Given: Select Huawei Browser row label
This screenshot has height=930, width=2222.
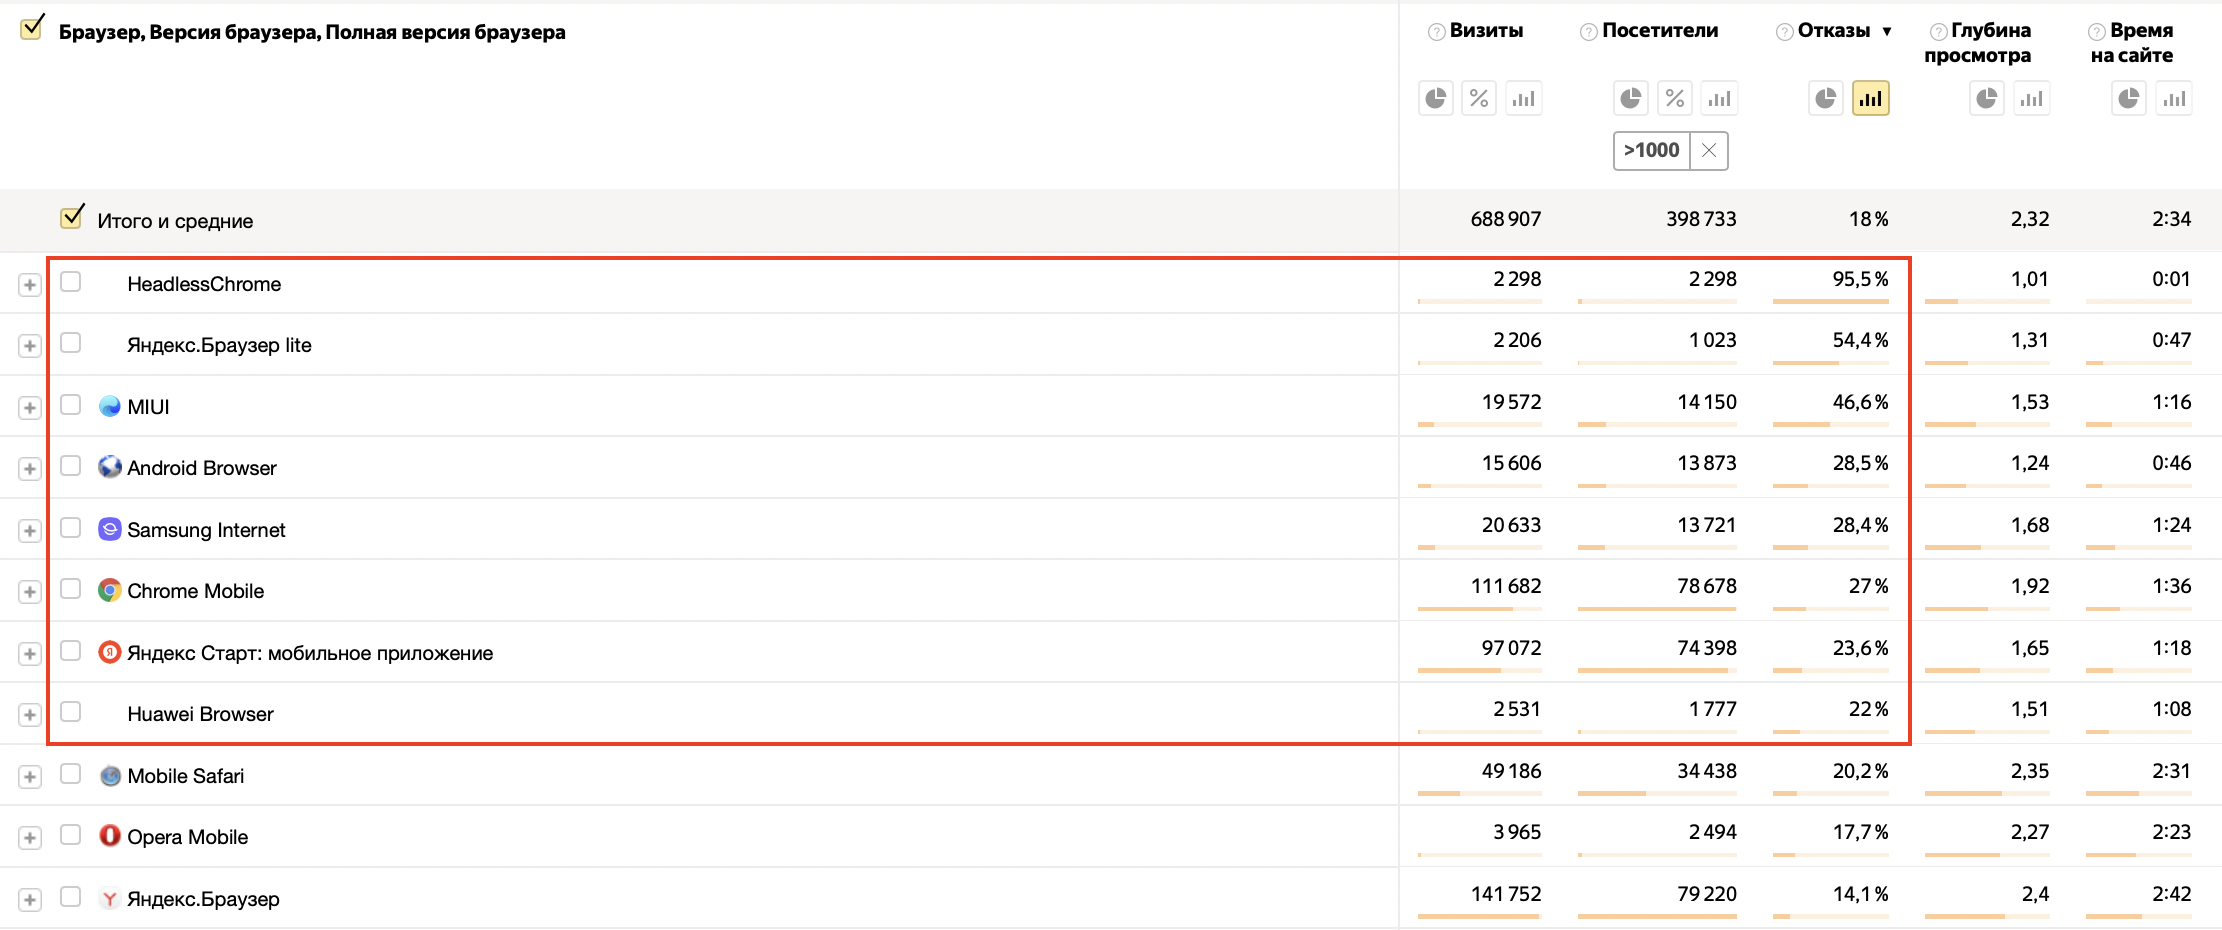Looking at the screenshot, I should (x=200, y=714).
